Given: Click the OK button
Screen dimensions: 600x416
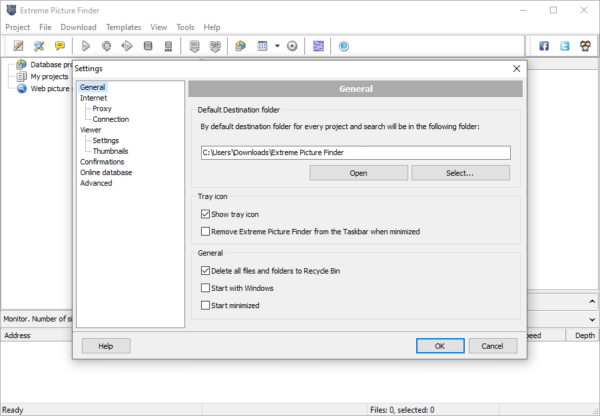Looking at the screenshot, I should tap(440, 346).
